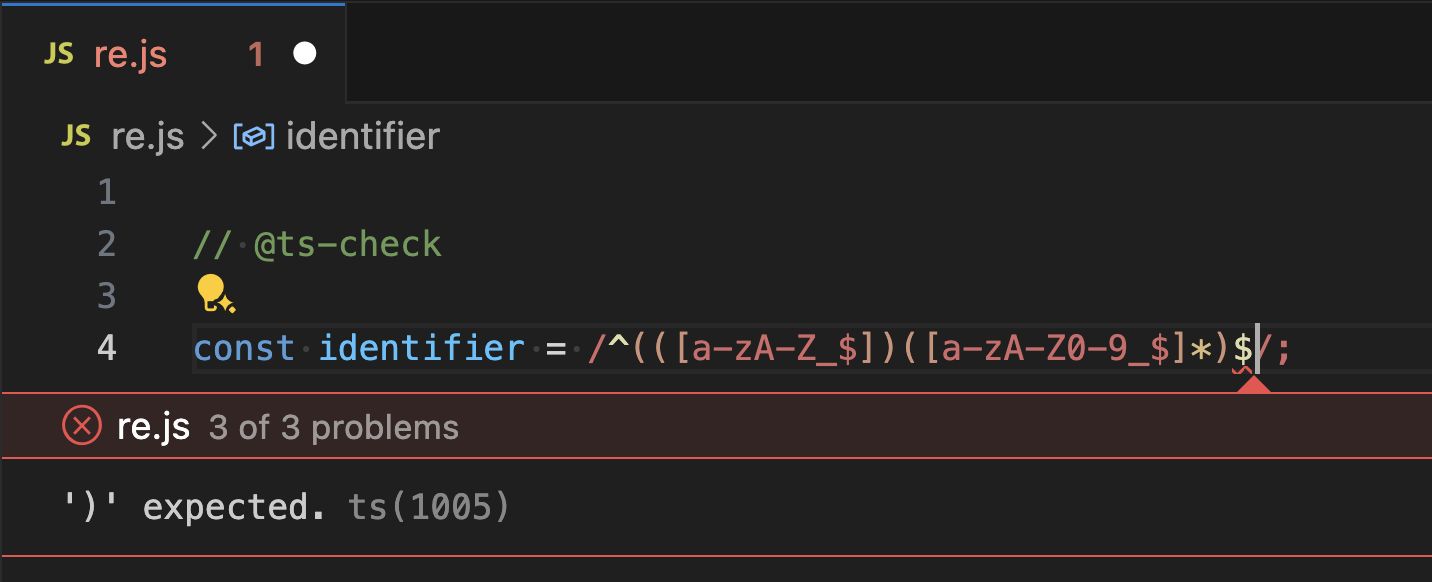
Task: Click the JS icon in the breadcrumb bar
Action: (x=75, y=136)
